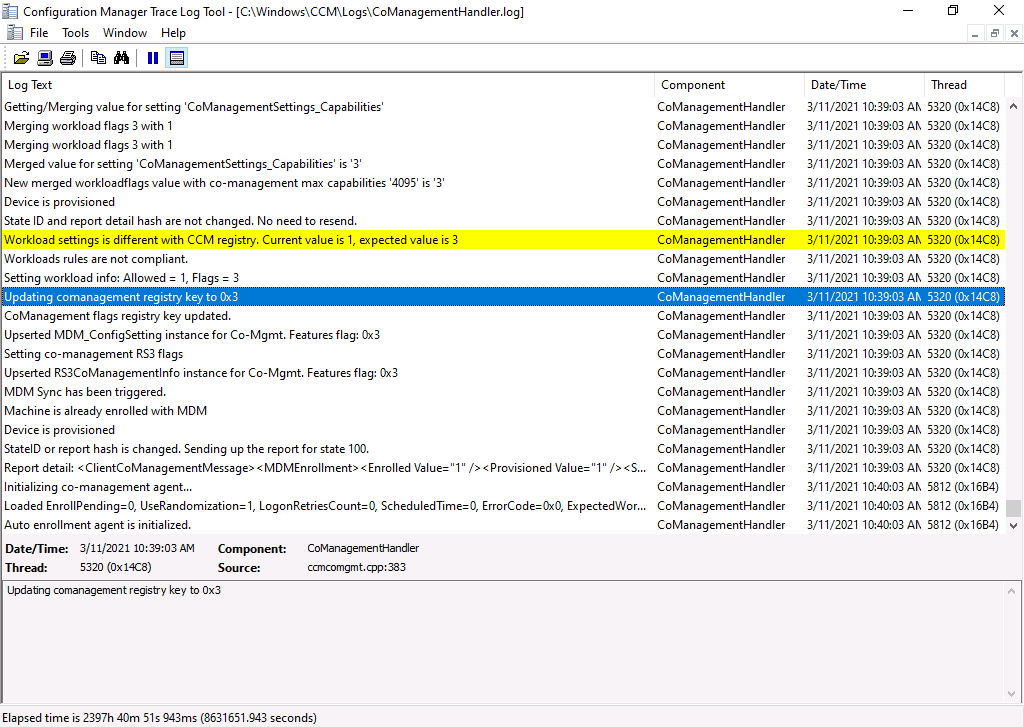Screen dimensions: 1024x727
Task: Select row 'Setting workload info: Allowed = 1, Flags = 3'
Action: (503, 278)
